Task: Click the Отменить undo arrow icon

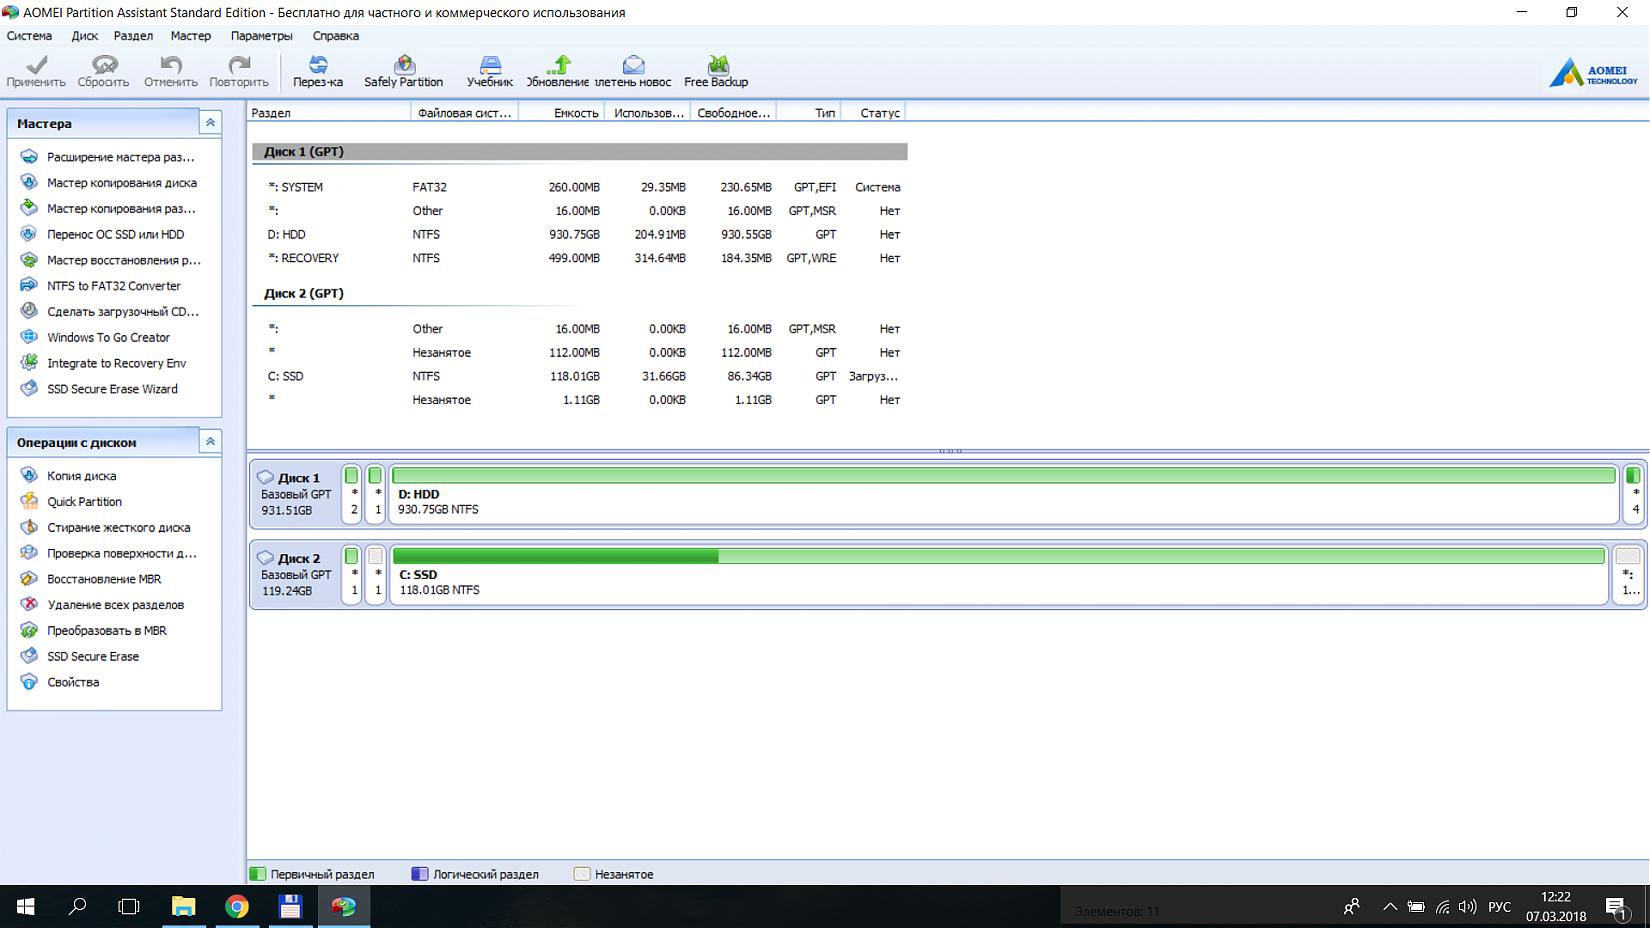Action: [171, 65]
